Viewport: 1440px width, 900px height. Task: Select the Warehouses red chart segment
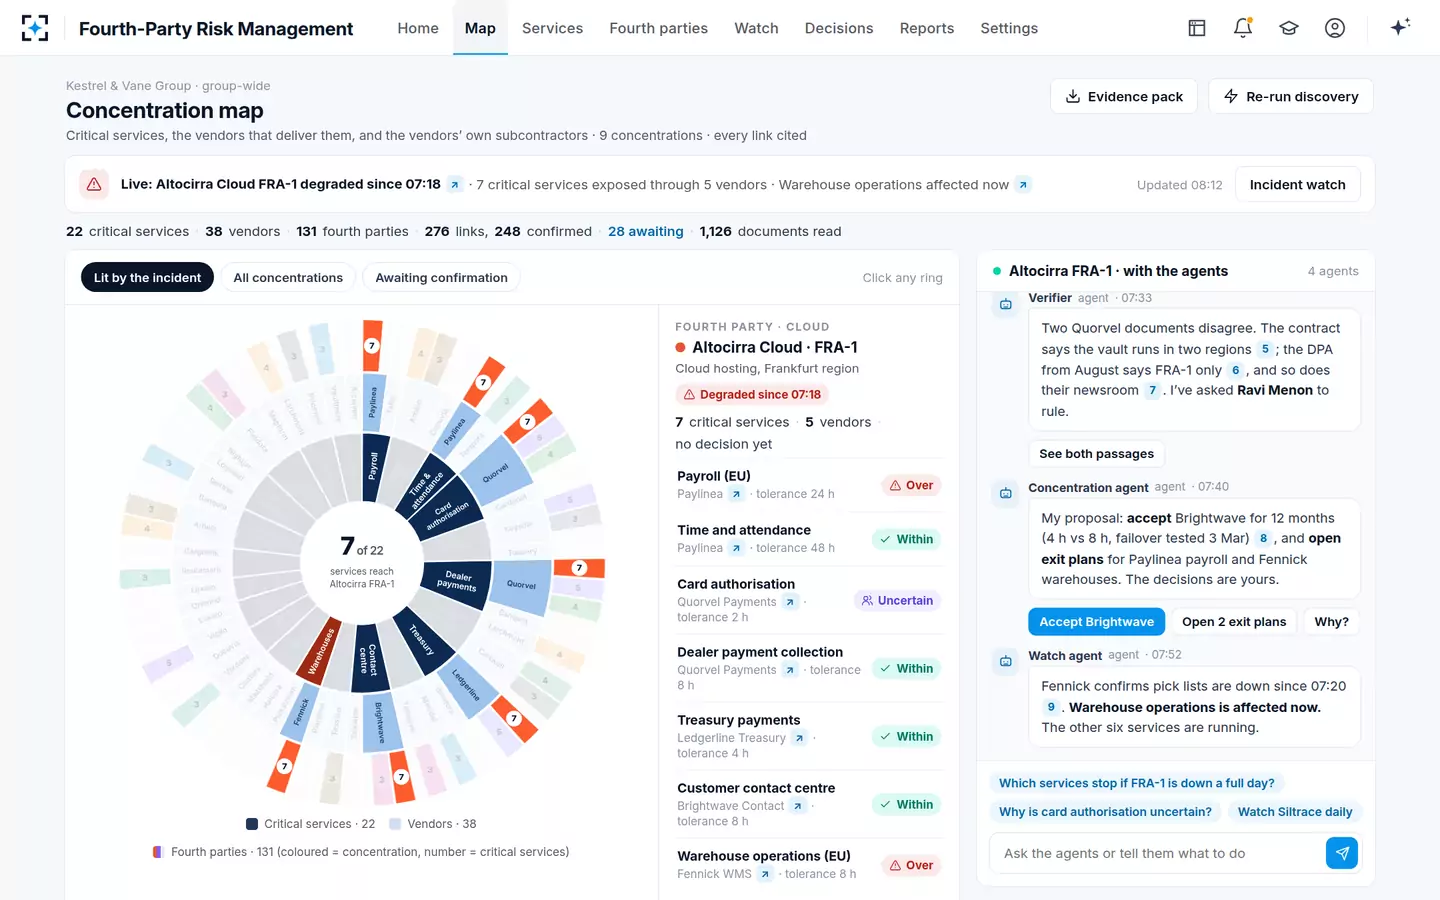[x=321, y=650]
